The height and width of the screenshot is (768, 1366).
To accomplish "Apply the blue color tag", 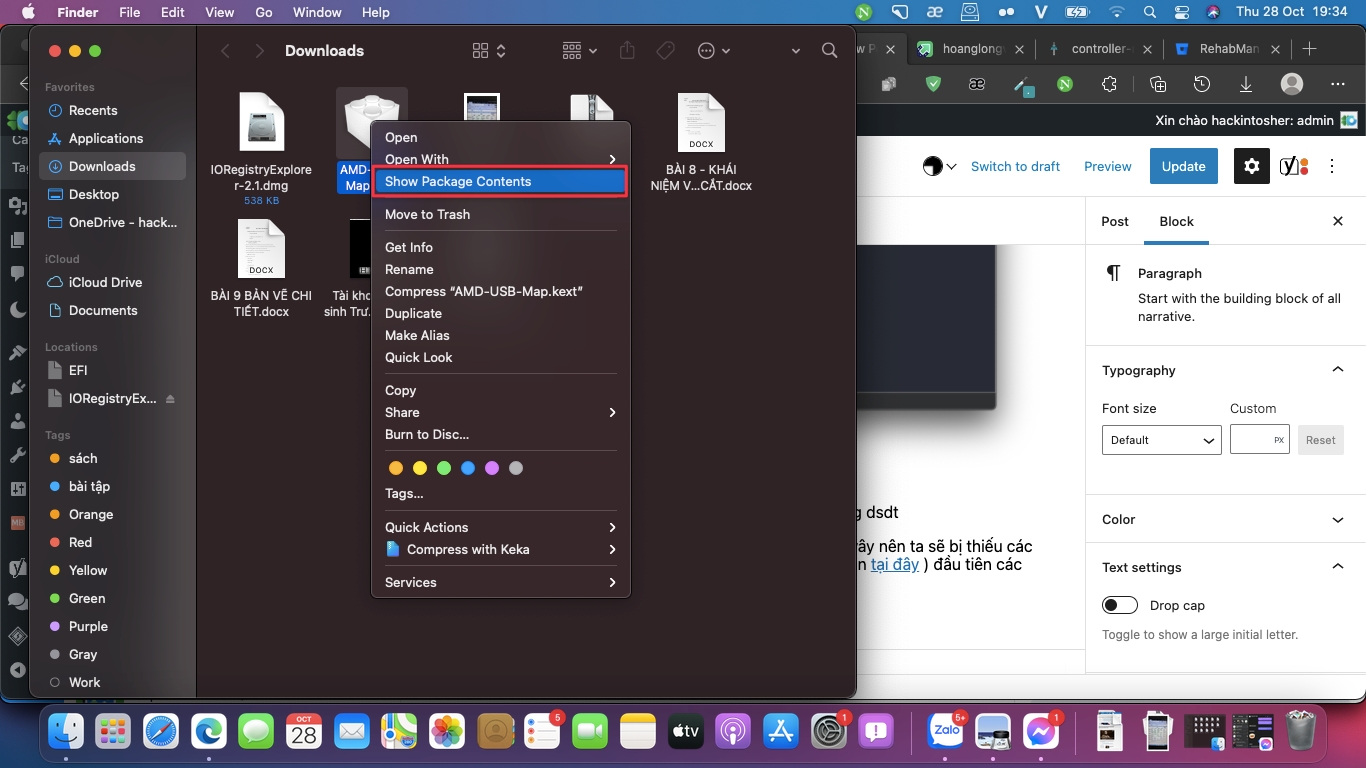I will pyautogui.click(x=468, y=468).
